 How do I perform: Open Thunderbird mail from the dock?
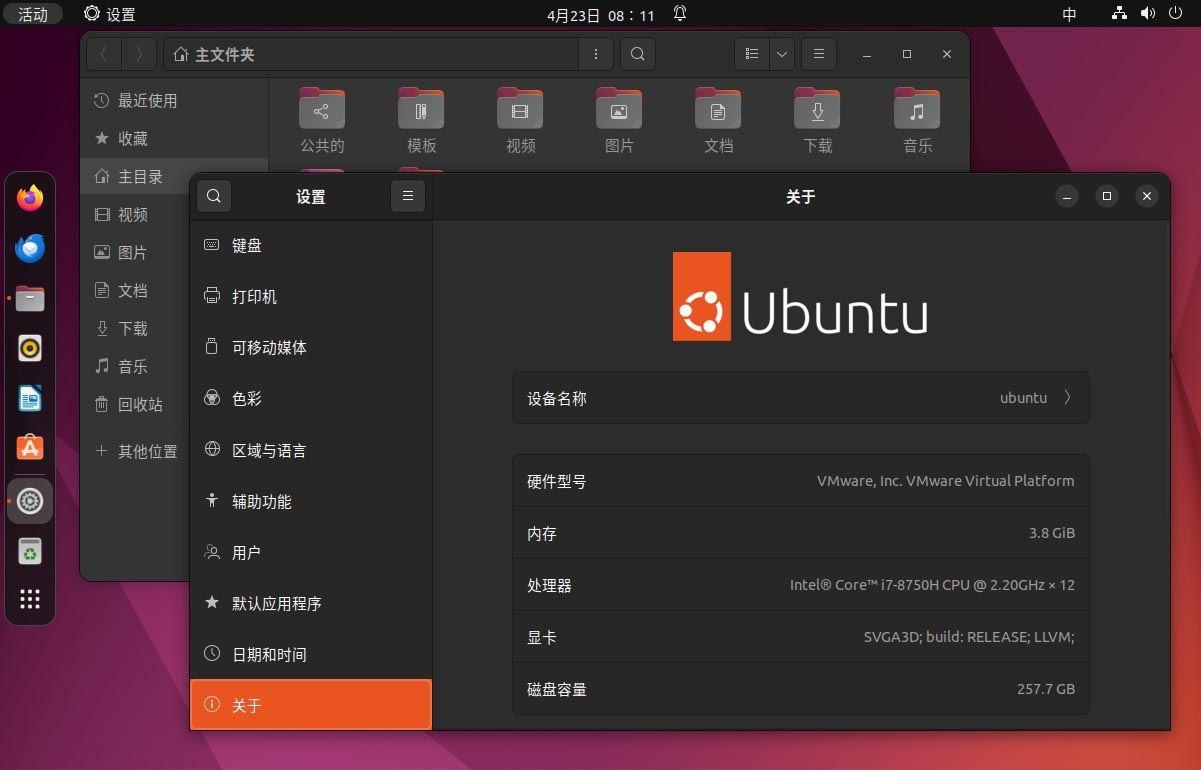click(x=30, y=248)
